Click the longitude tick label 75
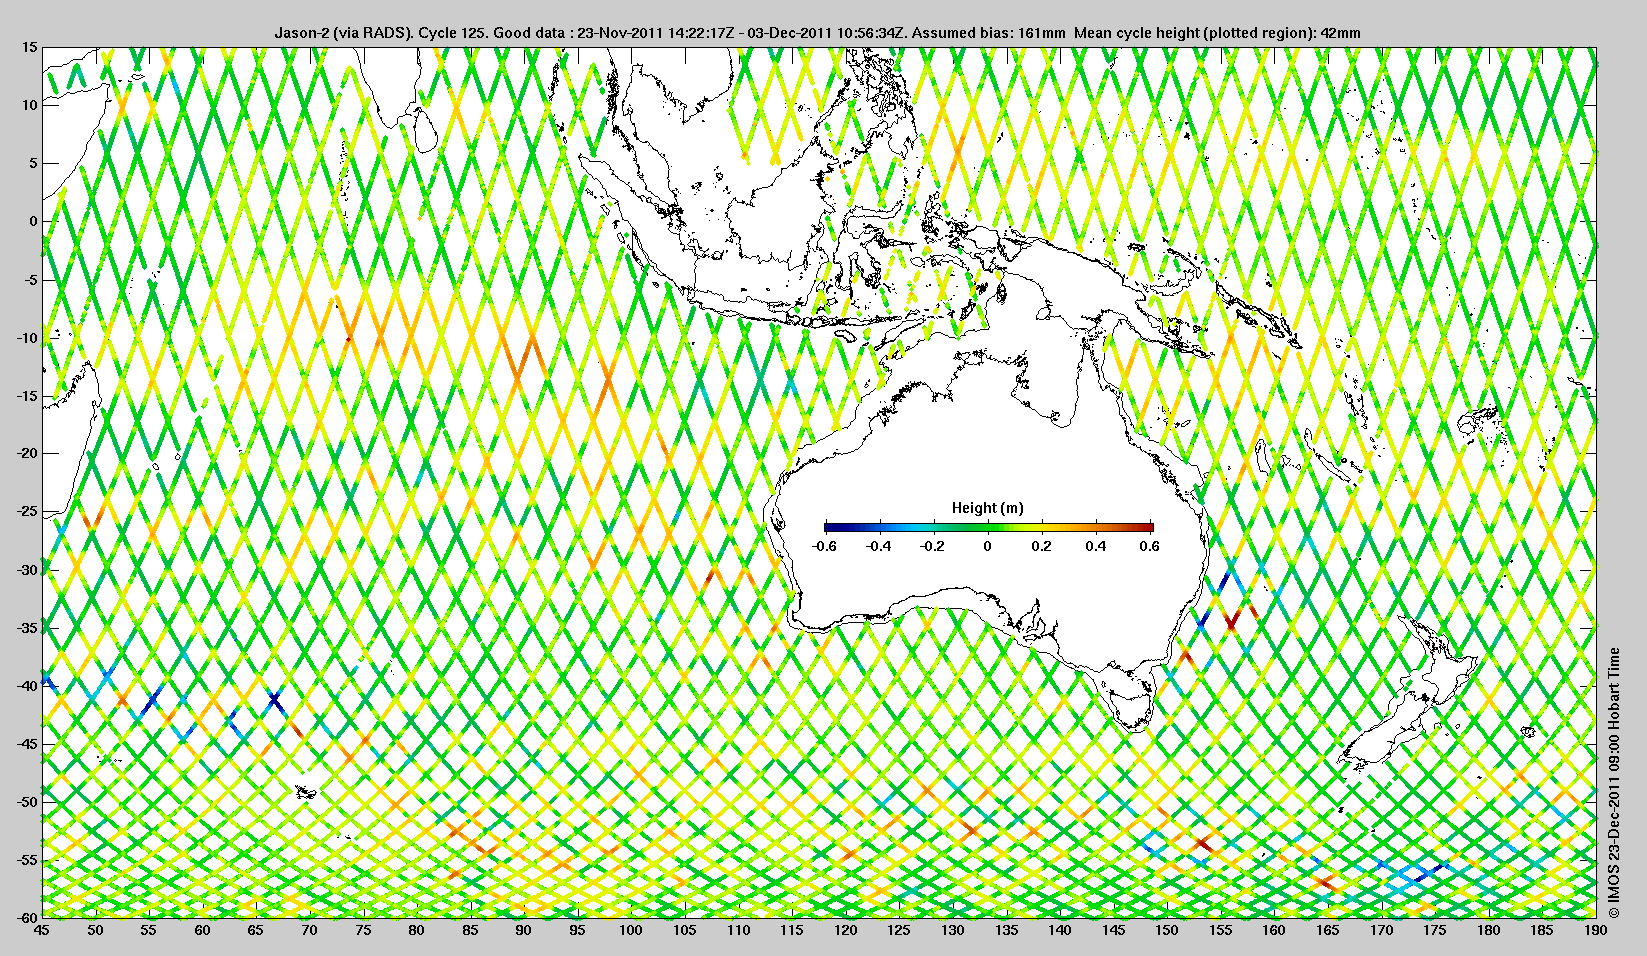 pos(363,930)
